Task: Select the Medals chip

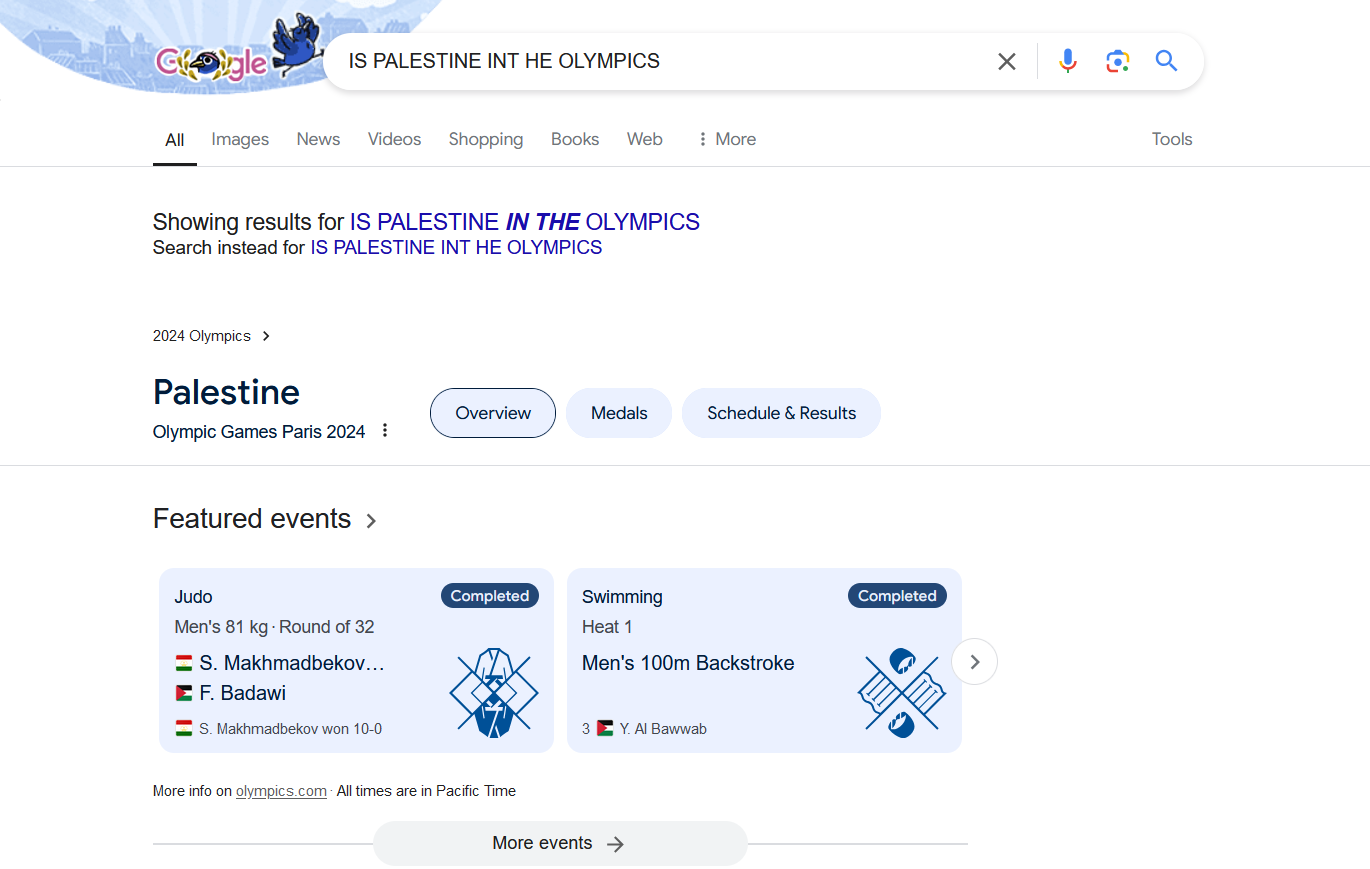Action: click(619, 413)
